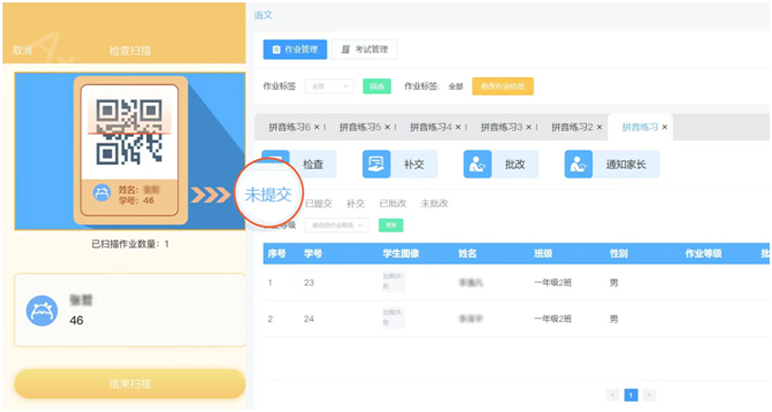Click the green search button beside grade dropdown

pos(391,225)
